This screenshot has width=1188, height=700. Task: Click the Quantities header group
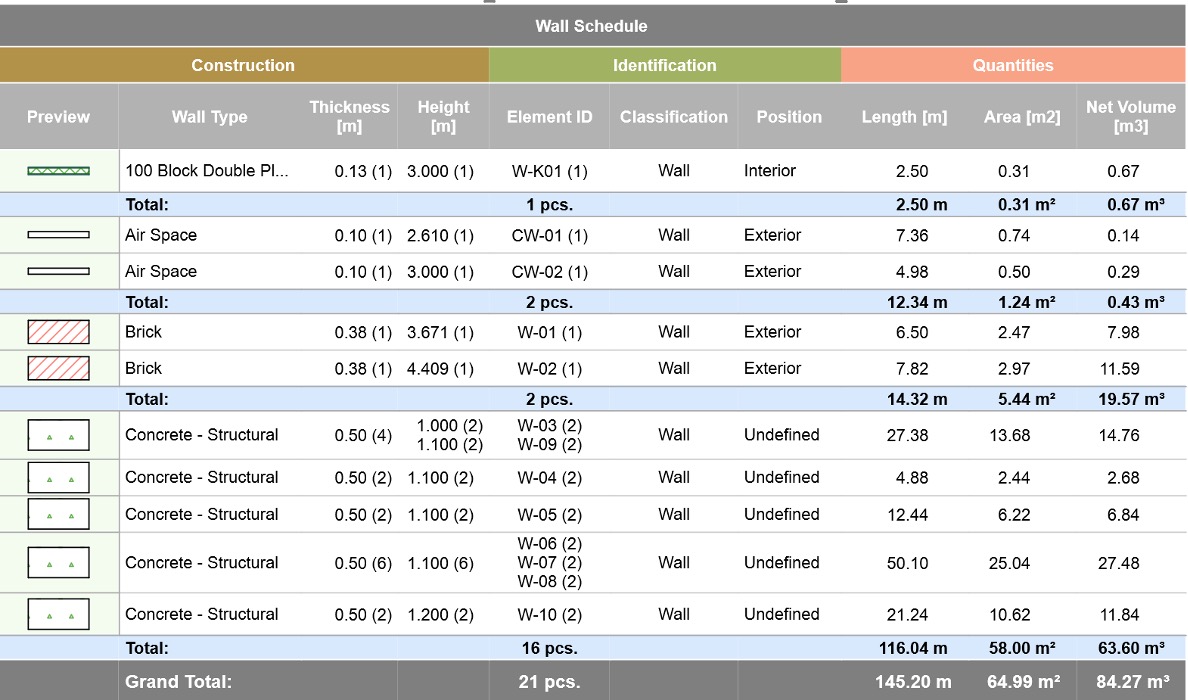tap(1013, 65)
